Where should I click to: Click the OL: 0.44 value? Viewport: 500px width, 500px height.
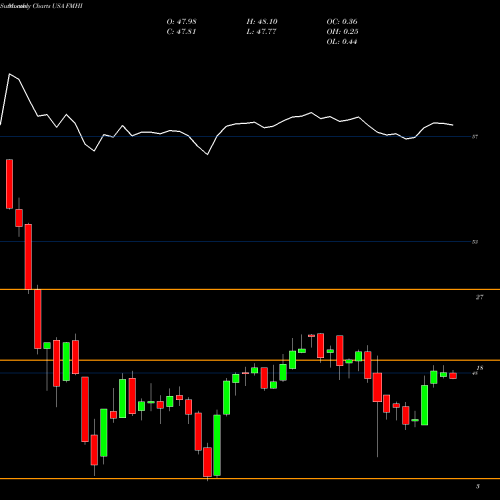pos(342,41)
